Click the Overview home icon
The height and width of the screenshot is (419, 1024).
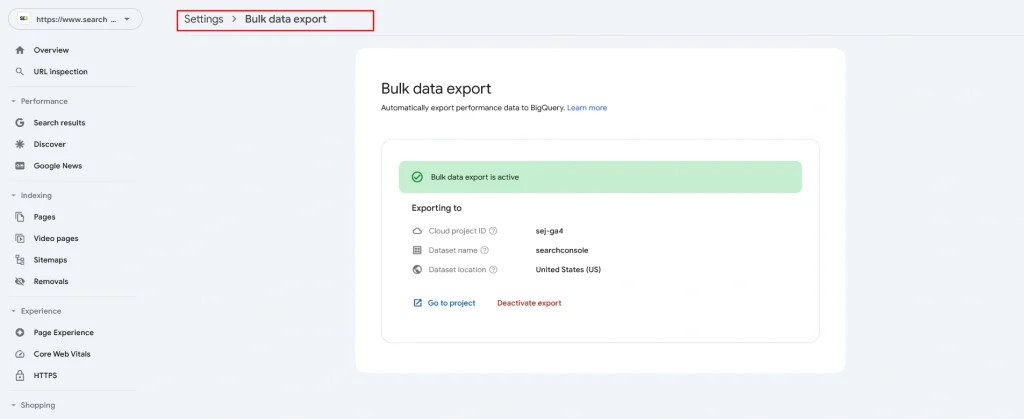(20, 50)
